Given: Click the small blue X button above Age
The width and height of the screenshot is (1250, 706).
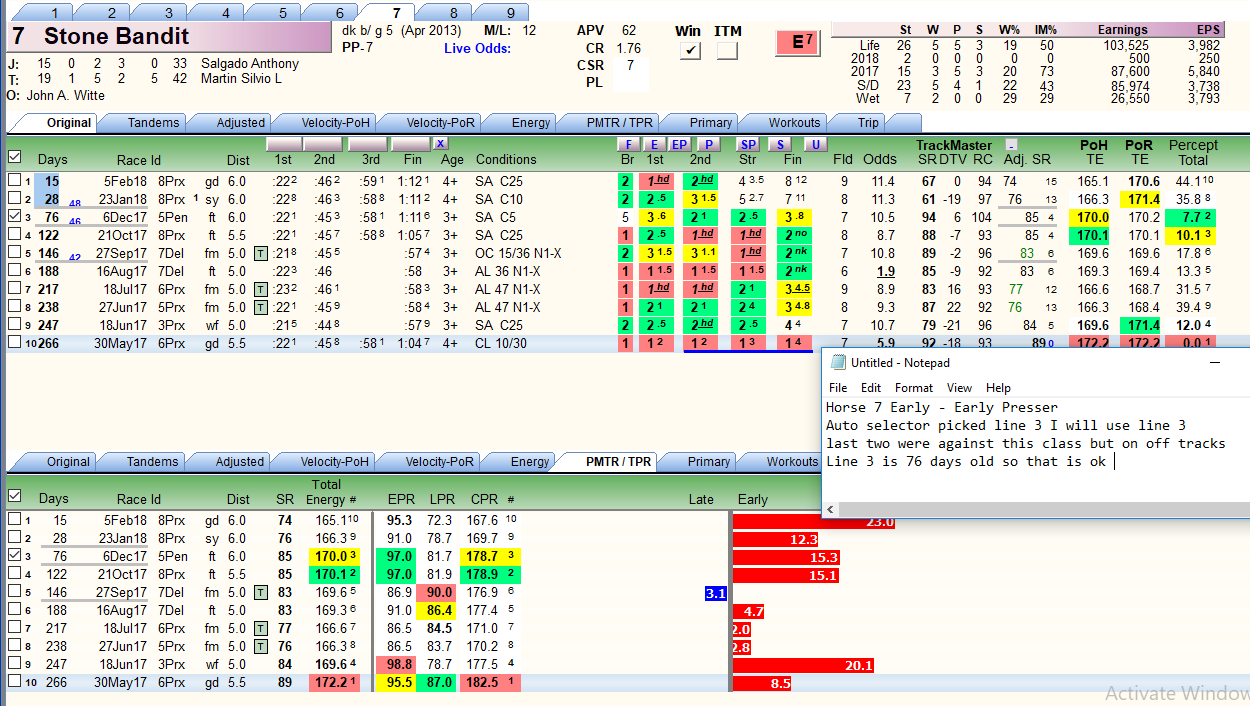Looking at the screenshot, I should pyautogui.click(x=440, y=144).
